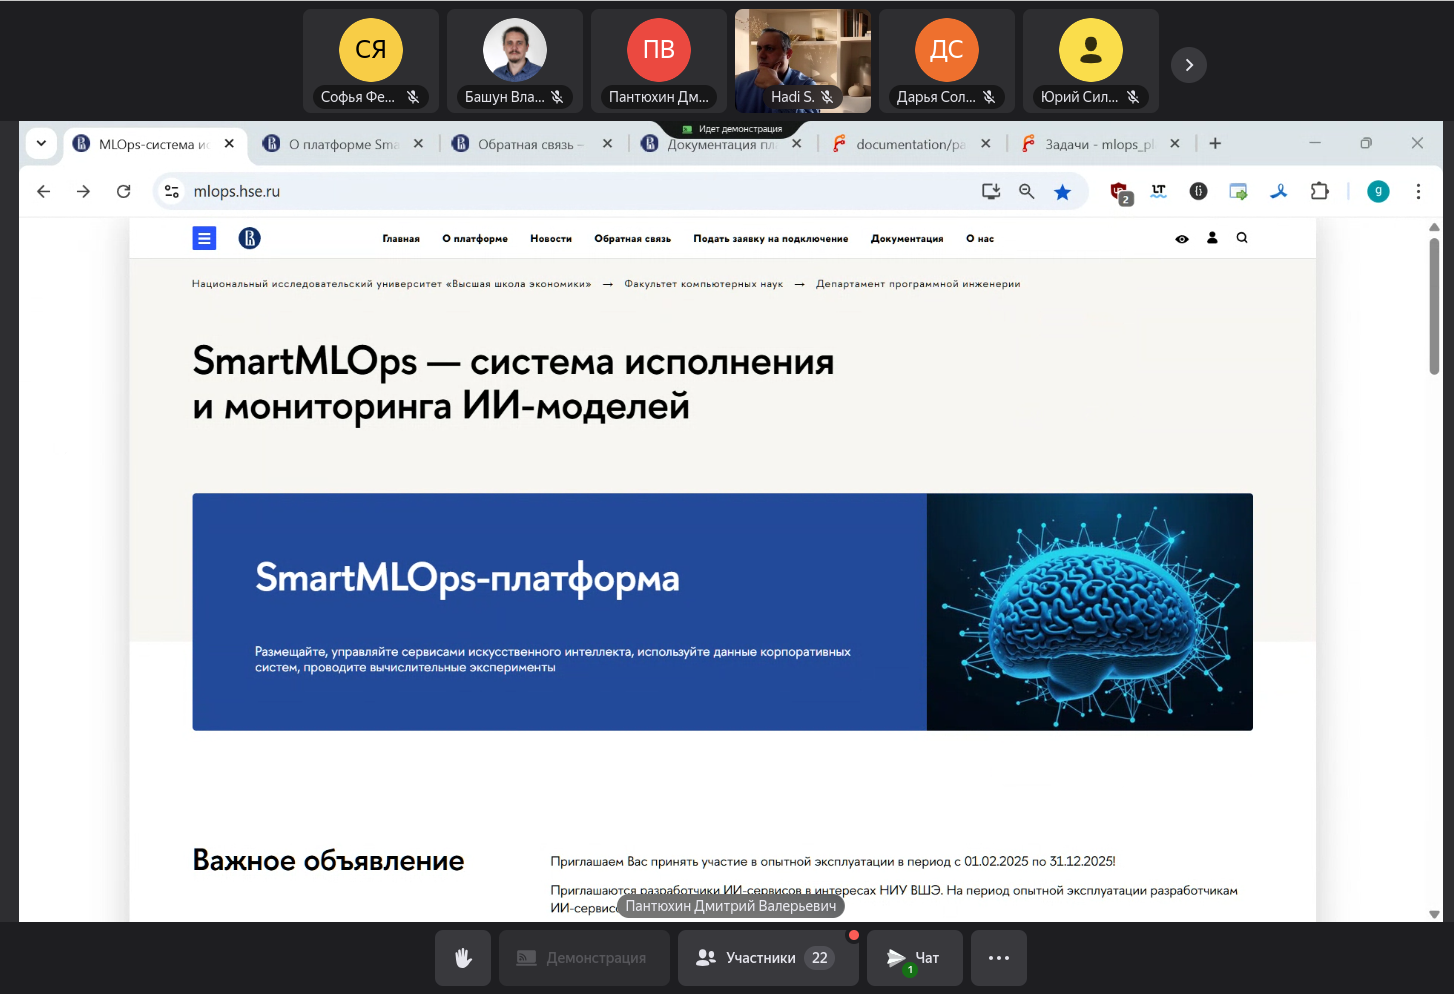The height and width of the screenshot is (994, 1454).
Task: Open the Участники participants panel
Action: [x=768, y=958]
